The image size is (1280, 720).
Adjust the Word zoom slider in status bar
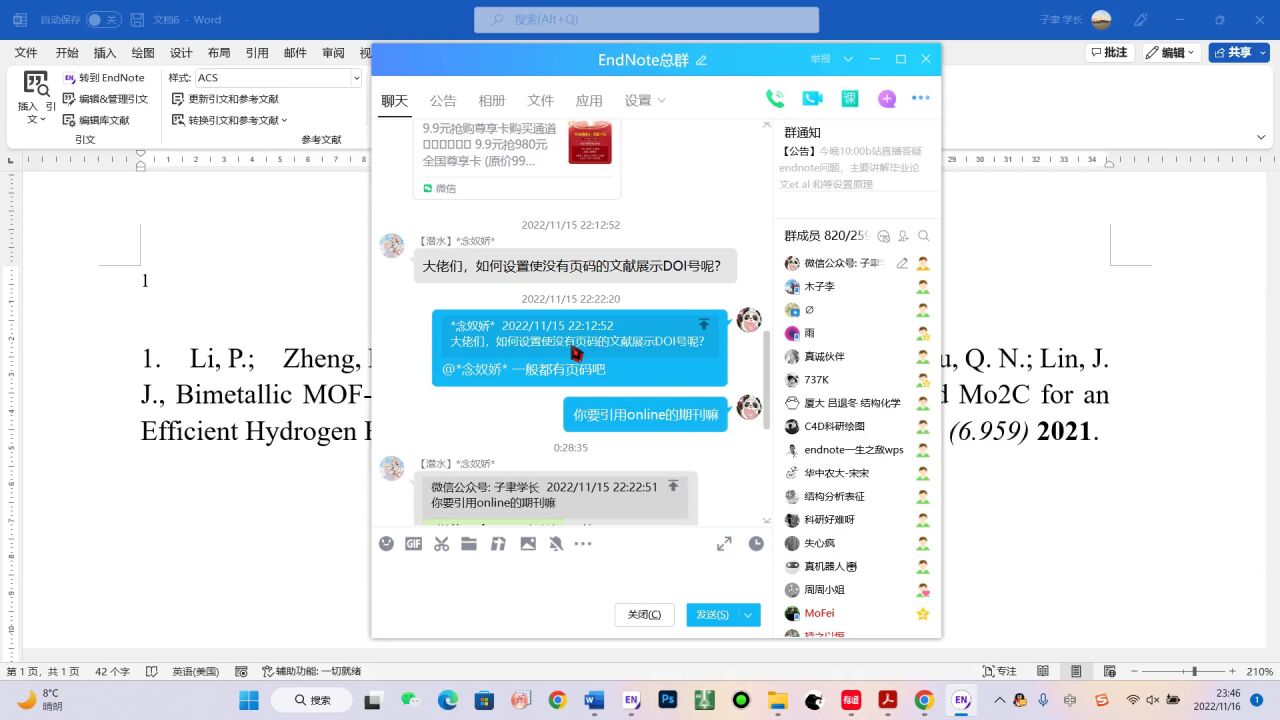click(1192, 672)
